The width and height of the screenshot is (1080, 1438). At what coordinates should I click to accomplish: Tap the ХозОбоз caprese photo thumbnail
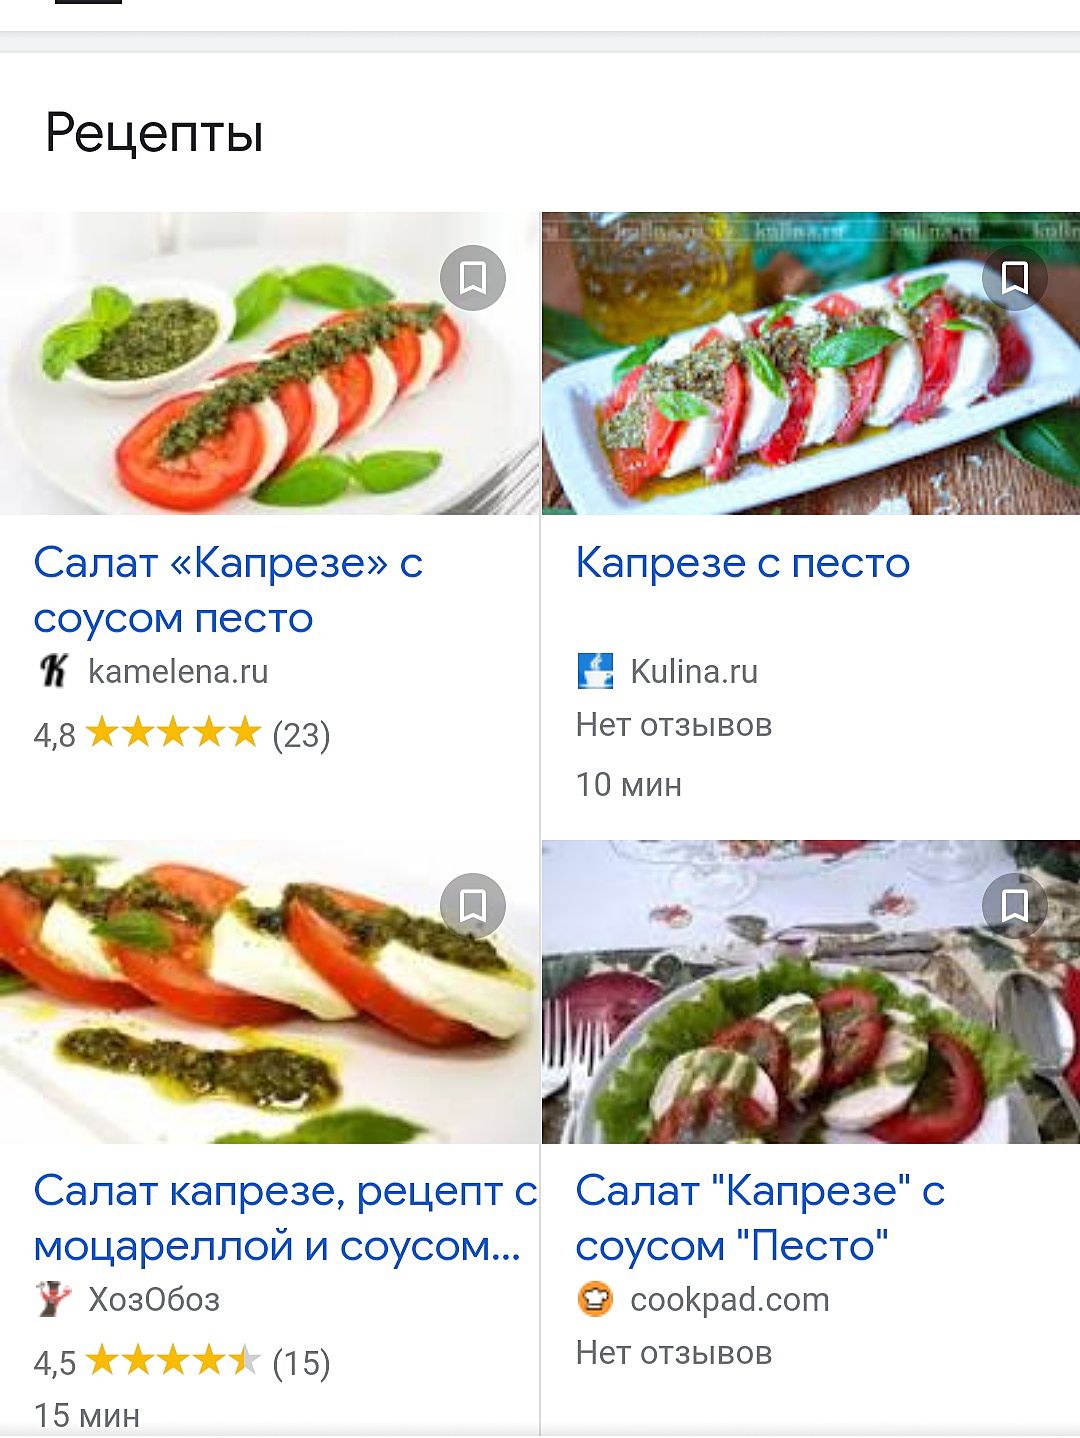pos(270,992)
